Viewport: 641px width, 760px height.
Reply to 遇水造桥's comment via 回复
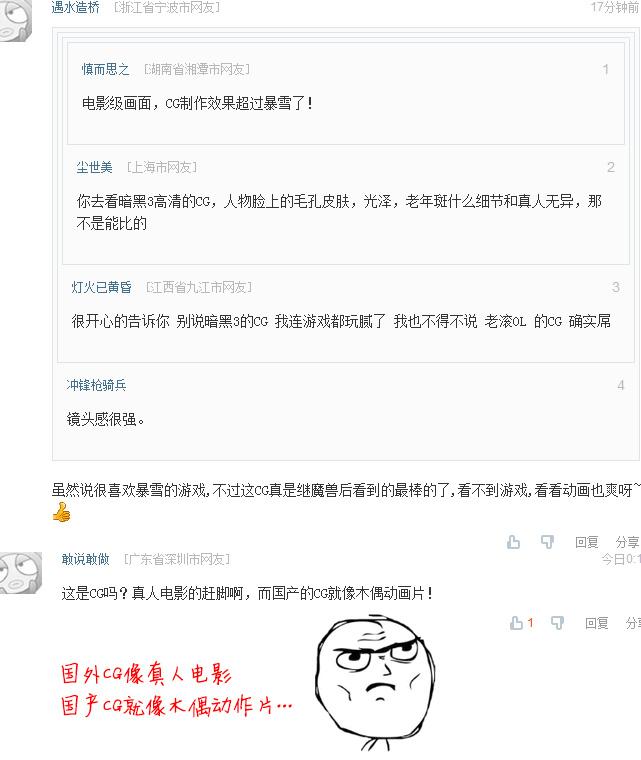click(587, 542)
